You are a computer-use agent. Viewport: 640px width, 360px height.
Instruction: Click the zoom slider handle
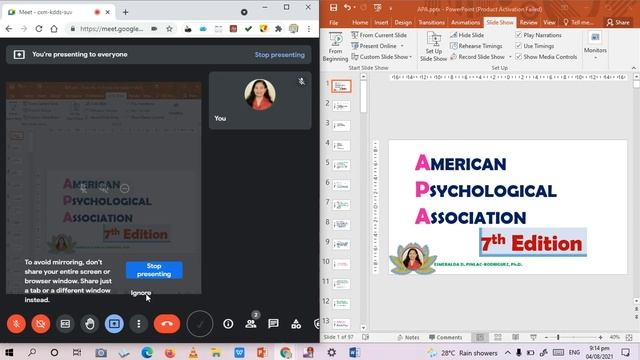pyautogui.click(x=558, y=337)
